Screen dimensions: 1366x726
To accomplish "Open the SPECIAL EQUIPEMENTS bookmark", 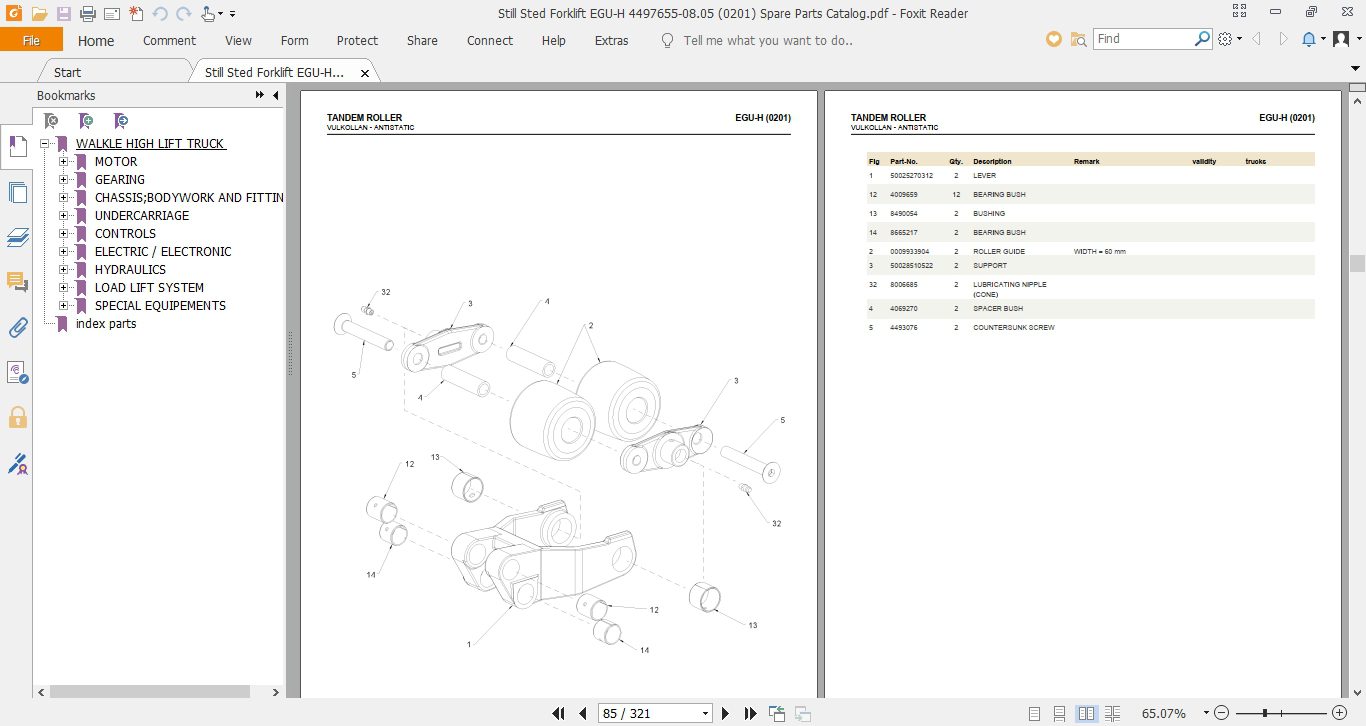I will point(160,306).
